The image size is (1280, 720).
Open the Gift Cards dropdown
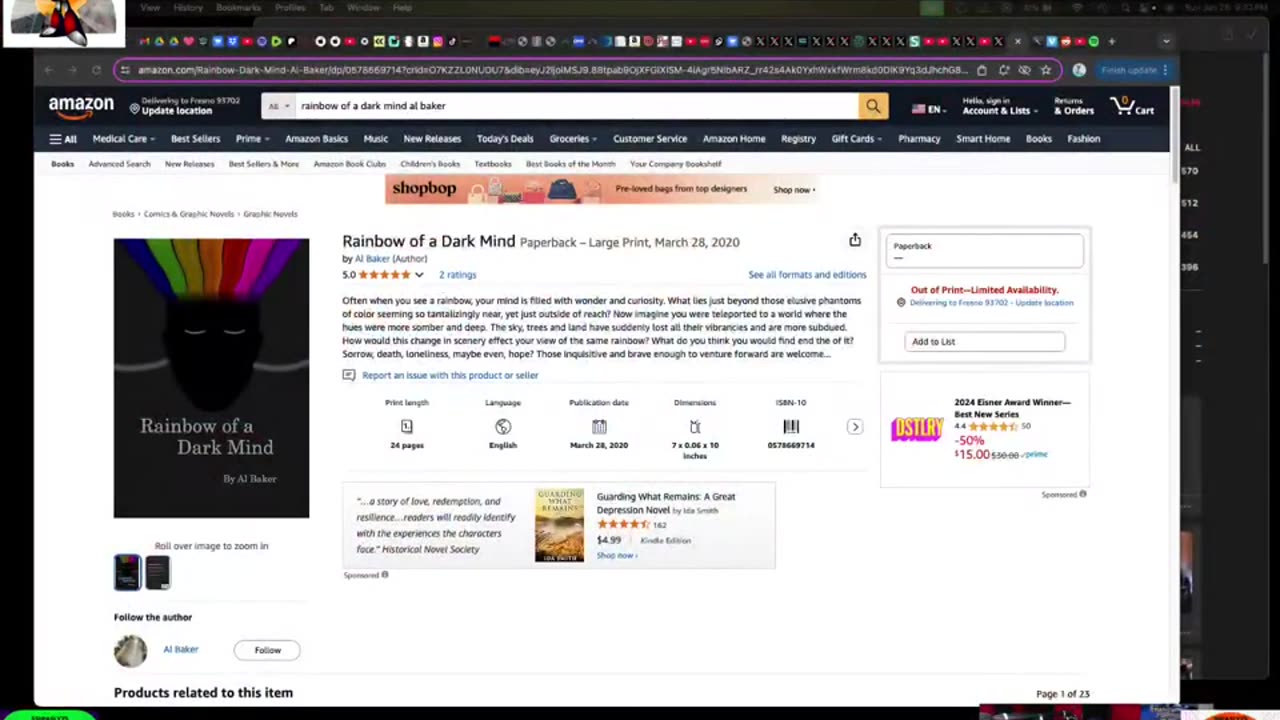(x=857, y=139)
